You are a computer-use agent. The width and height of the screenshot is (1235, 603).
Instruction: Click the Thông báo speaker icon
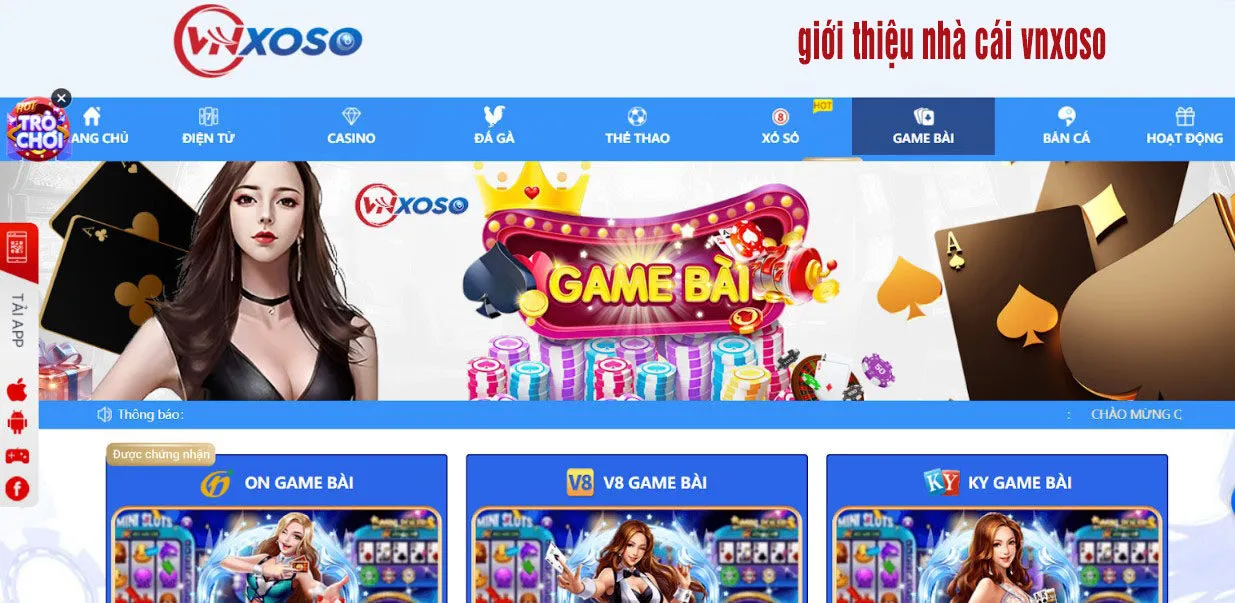tap(104, 414)
